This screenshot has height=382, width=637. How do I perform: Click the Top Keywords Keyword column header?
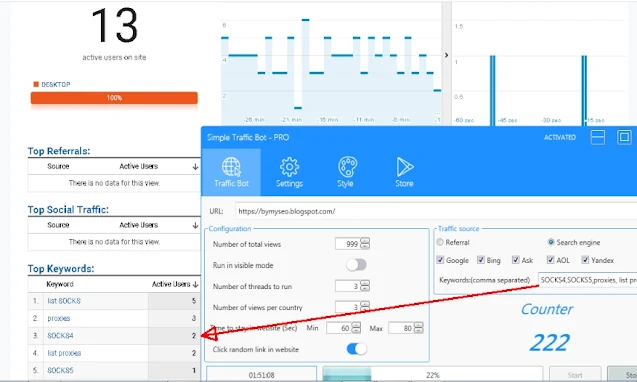tap(60, 284)
